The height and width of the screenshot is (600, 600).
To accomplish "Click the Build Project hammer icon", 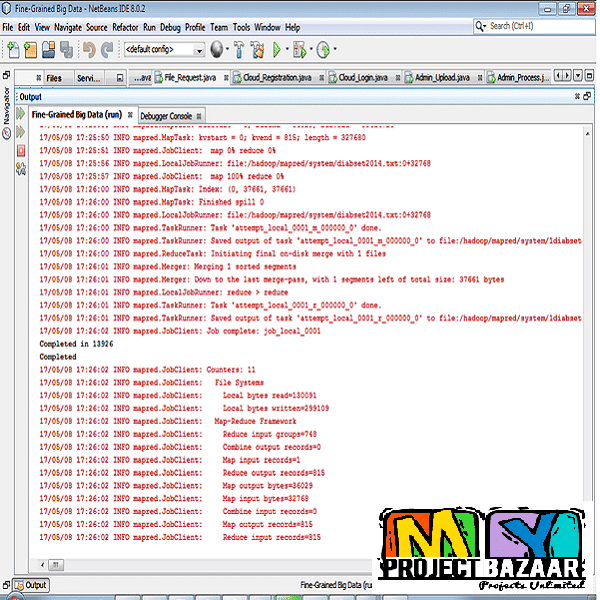I will pyautogui.click(x=239, y=48).
